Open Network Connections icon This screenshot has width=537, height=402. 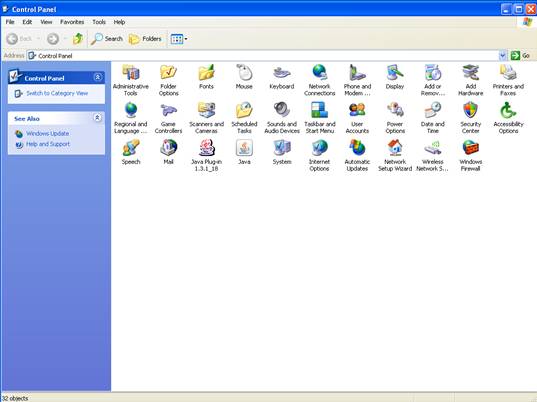pyautogui.click(x=320, y=73)
